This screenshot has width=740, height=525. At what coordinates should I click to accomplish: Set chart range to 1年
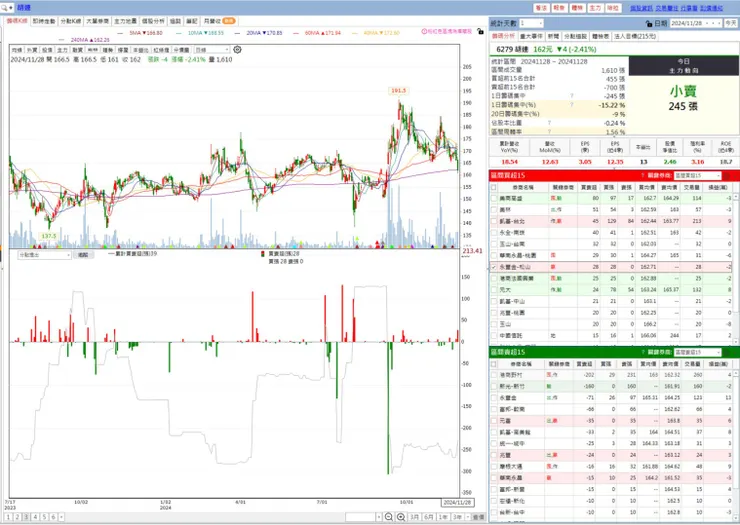tap(443, 517)
